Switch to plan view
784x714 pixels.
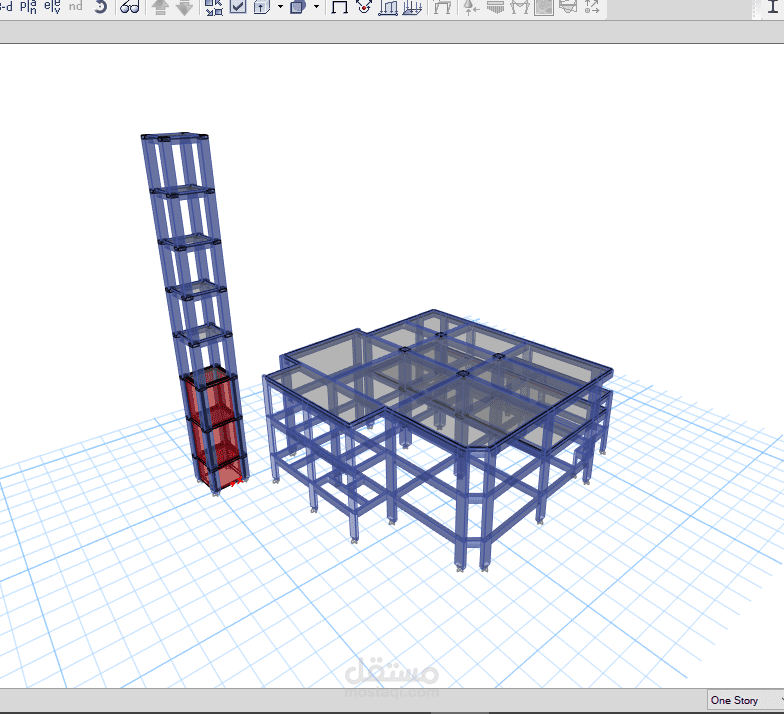point(28,6)
